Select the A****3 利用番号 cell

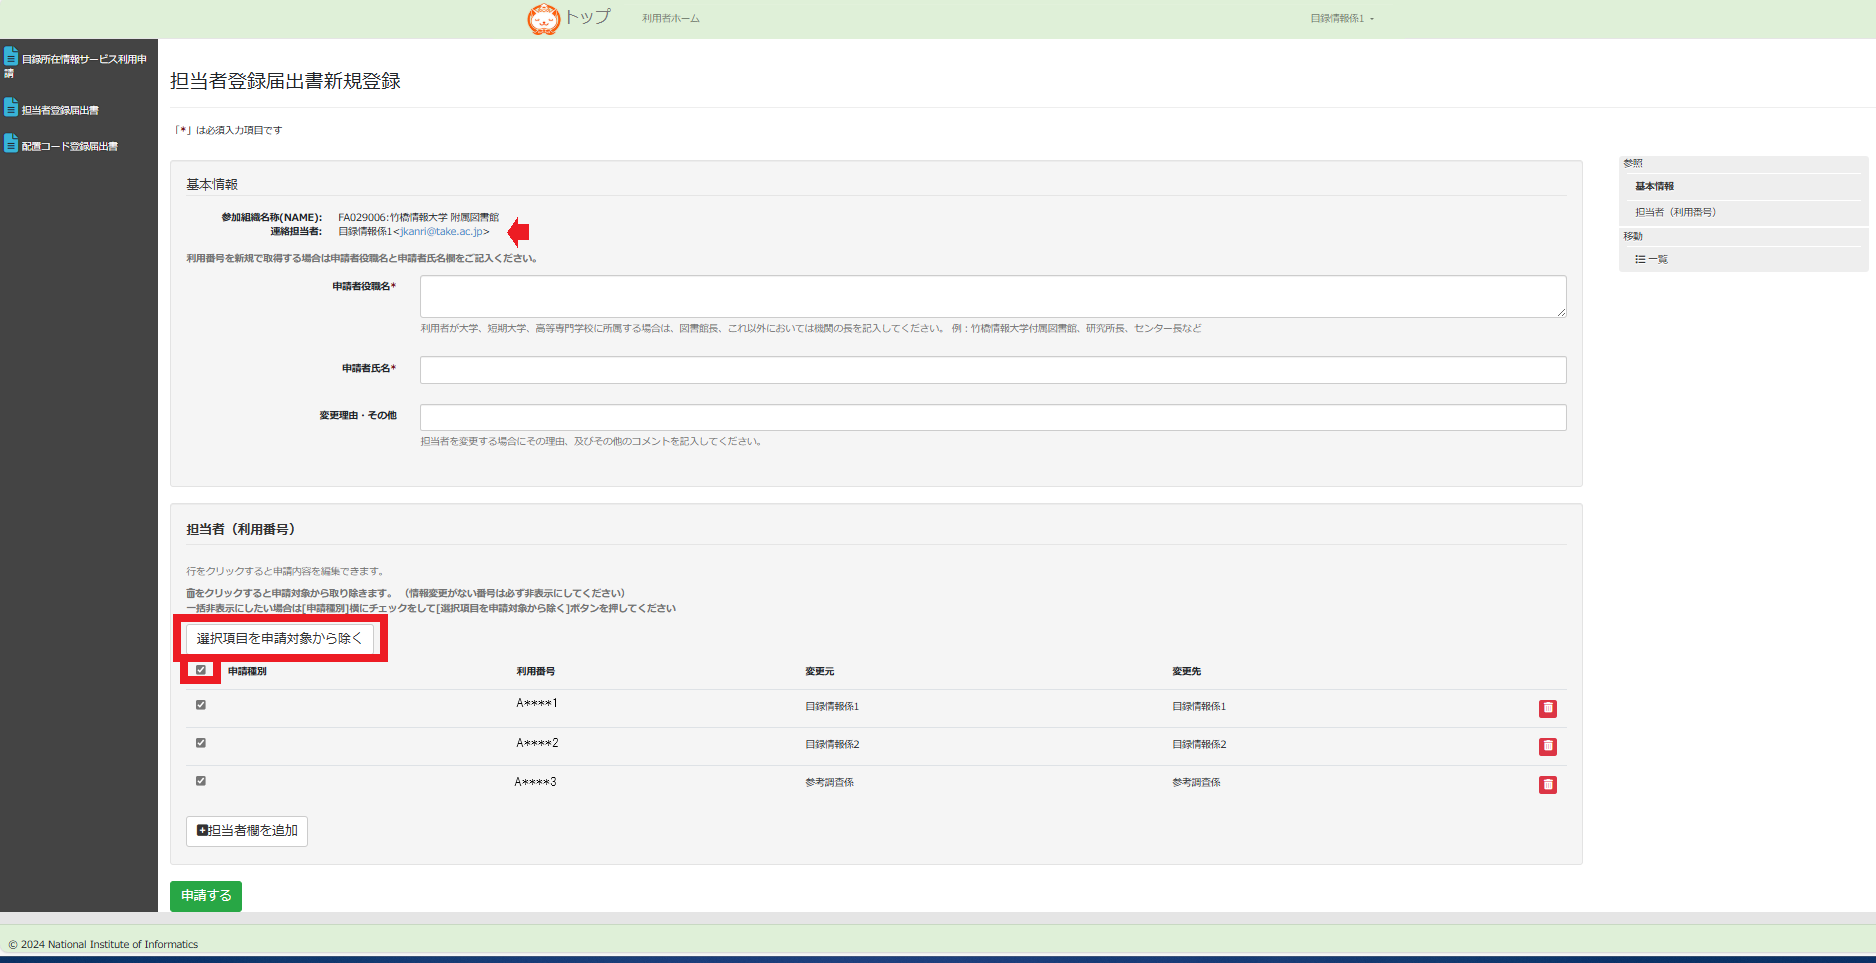[x=535, y=782]
